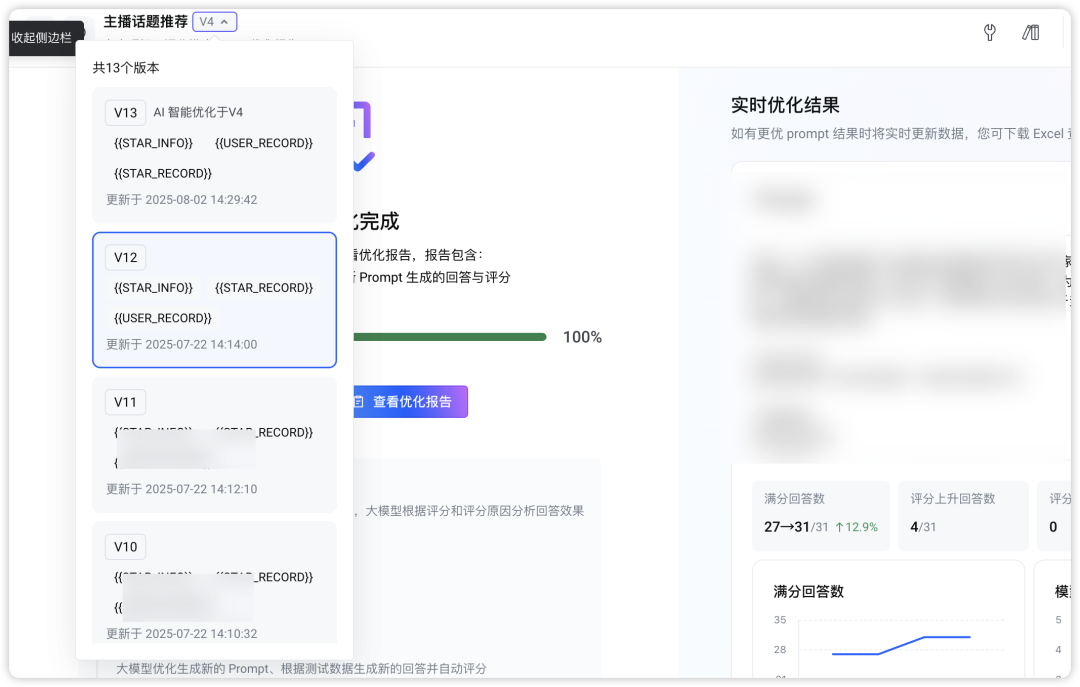
Task: Click the V10 version badge
Action: [126, 547]
